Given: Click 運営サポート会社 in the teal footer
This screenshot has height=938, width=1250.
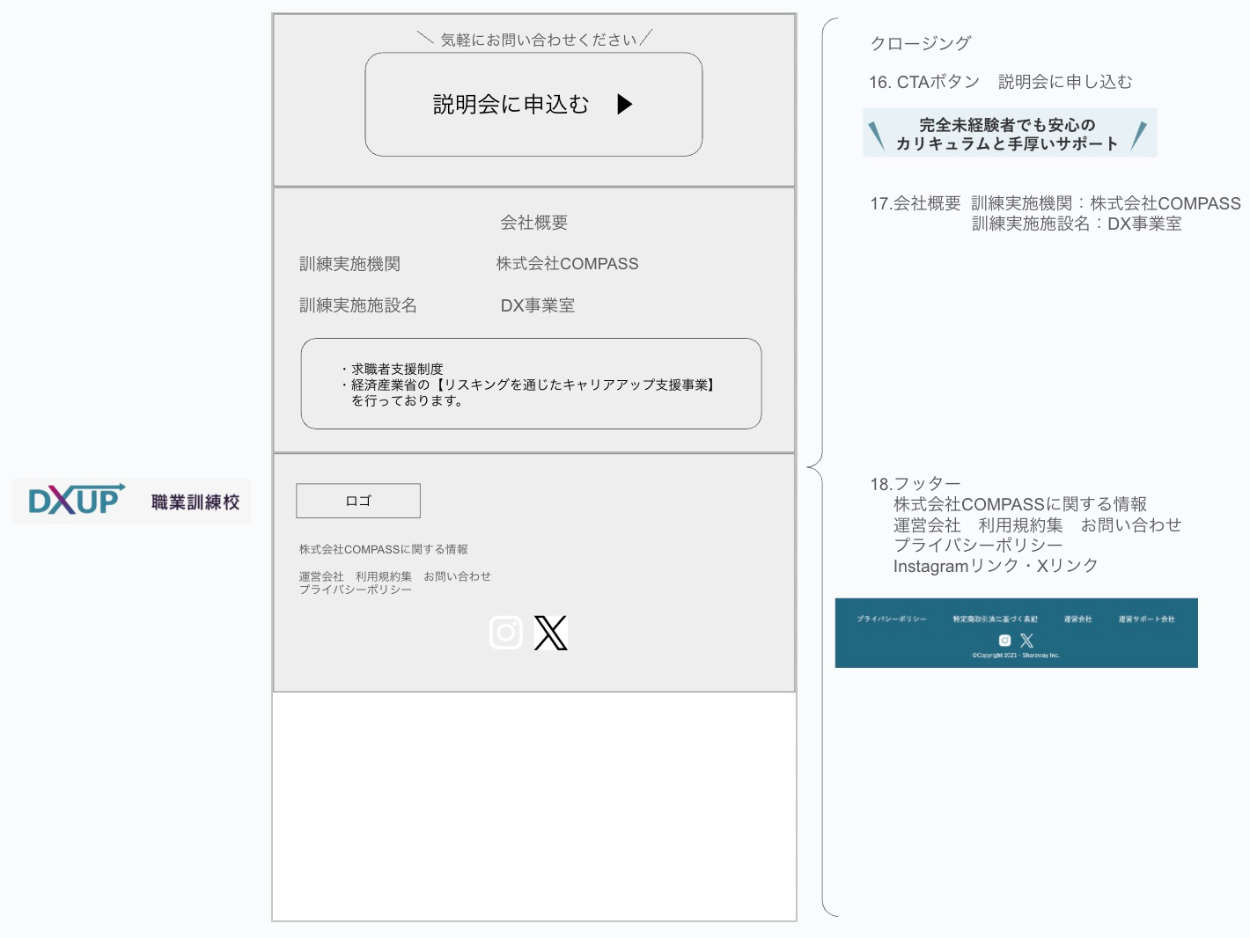Looking at the screenshot, I should (1146, 620).
